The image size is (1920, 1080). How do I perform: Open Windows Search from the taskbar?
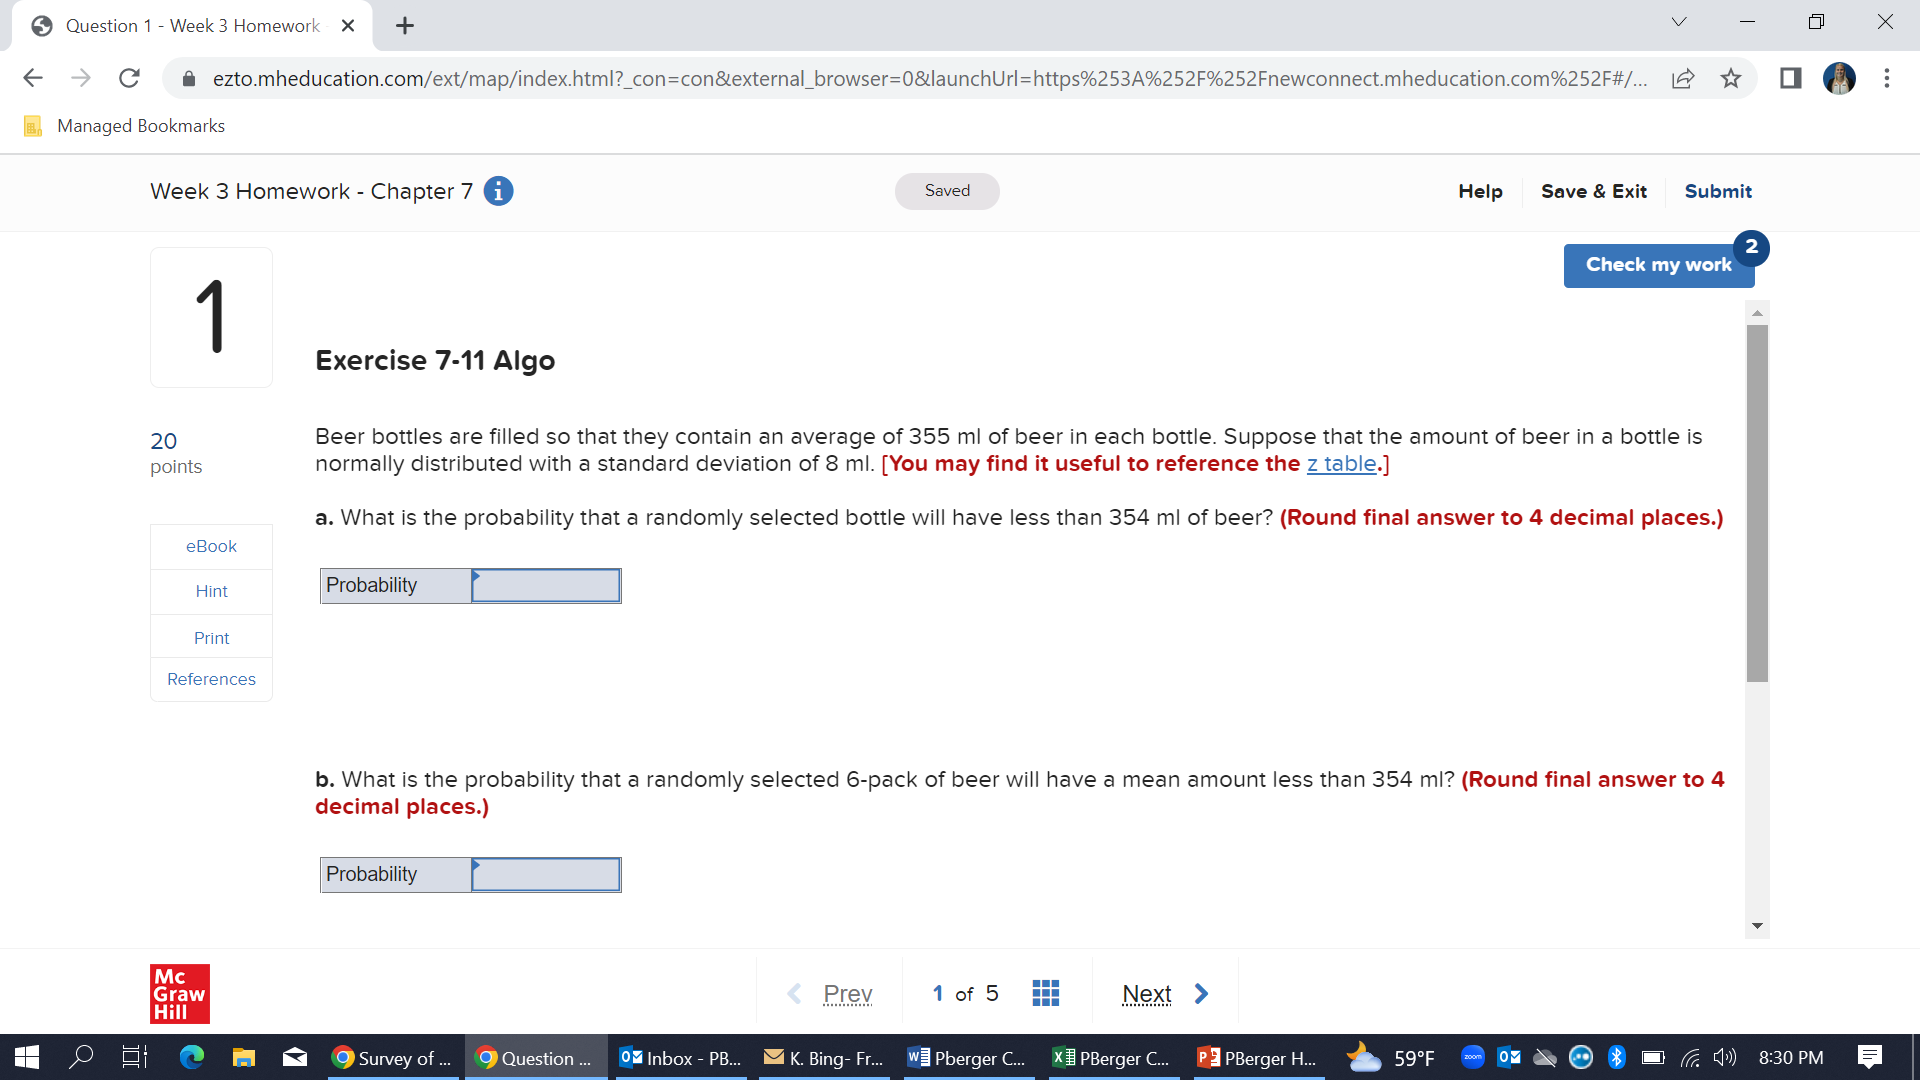pyautogui.click(x=82, y=1057)
